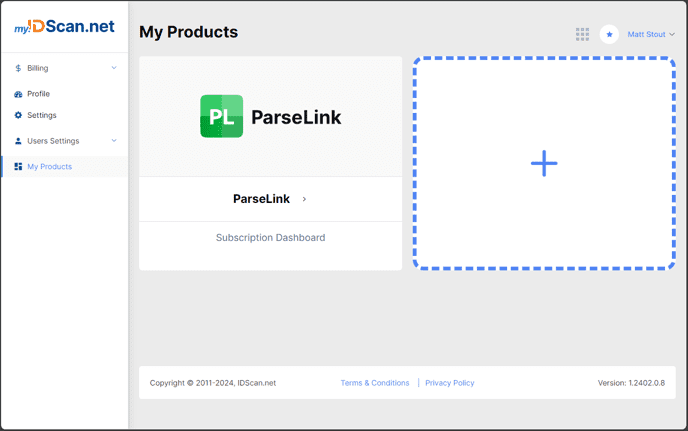Open the Terms & Conditions link
688x431 pixels.
point(375,383)
